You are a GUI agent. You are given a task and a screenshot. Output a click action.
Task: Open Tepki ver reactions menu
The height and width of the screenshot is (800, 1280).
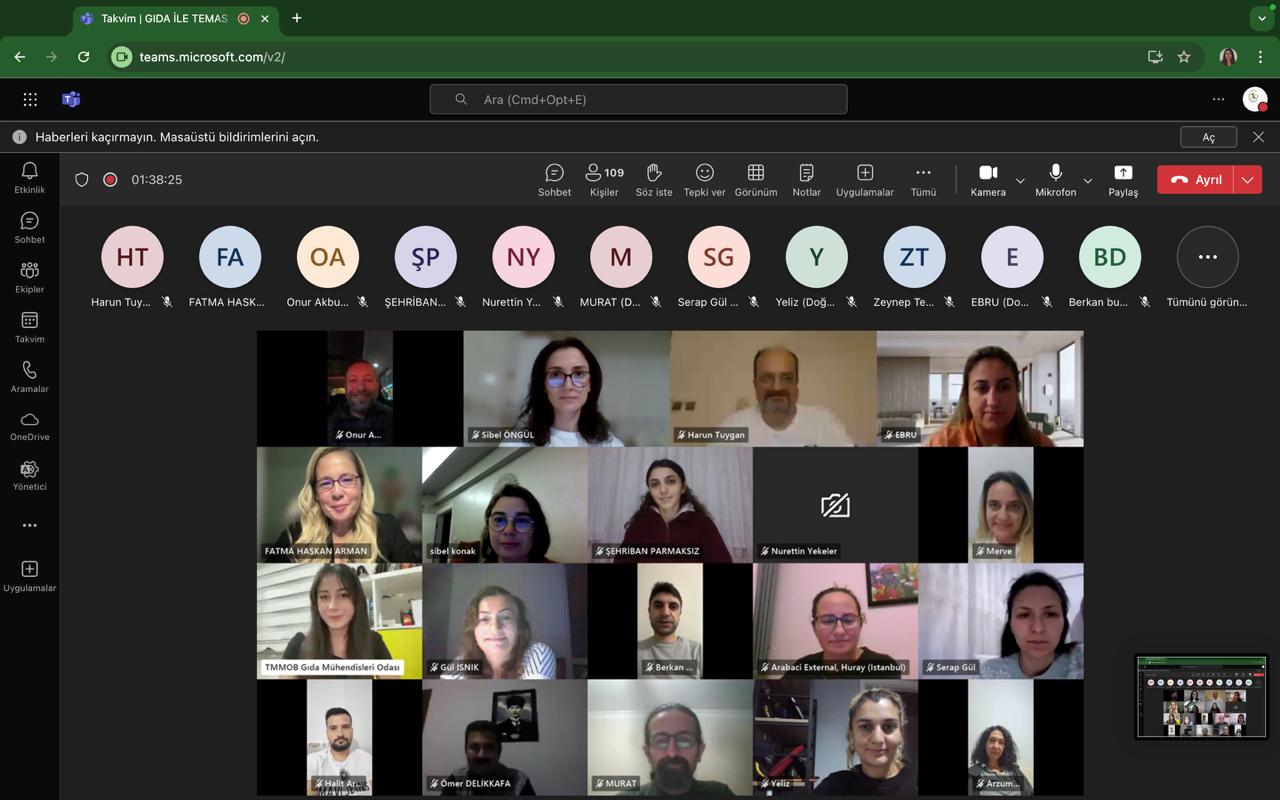coord(704,179)
